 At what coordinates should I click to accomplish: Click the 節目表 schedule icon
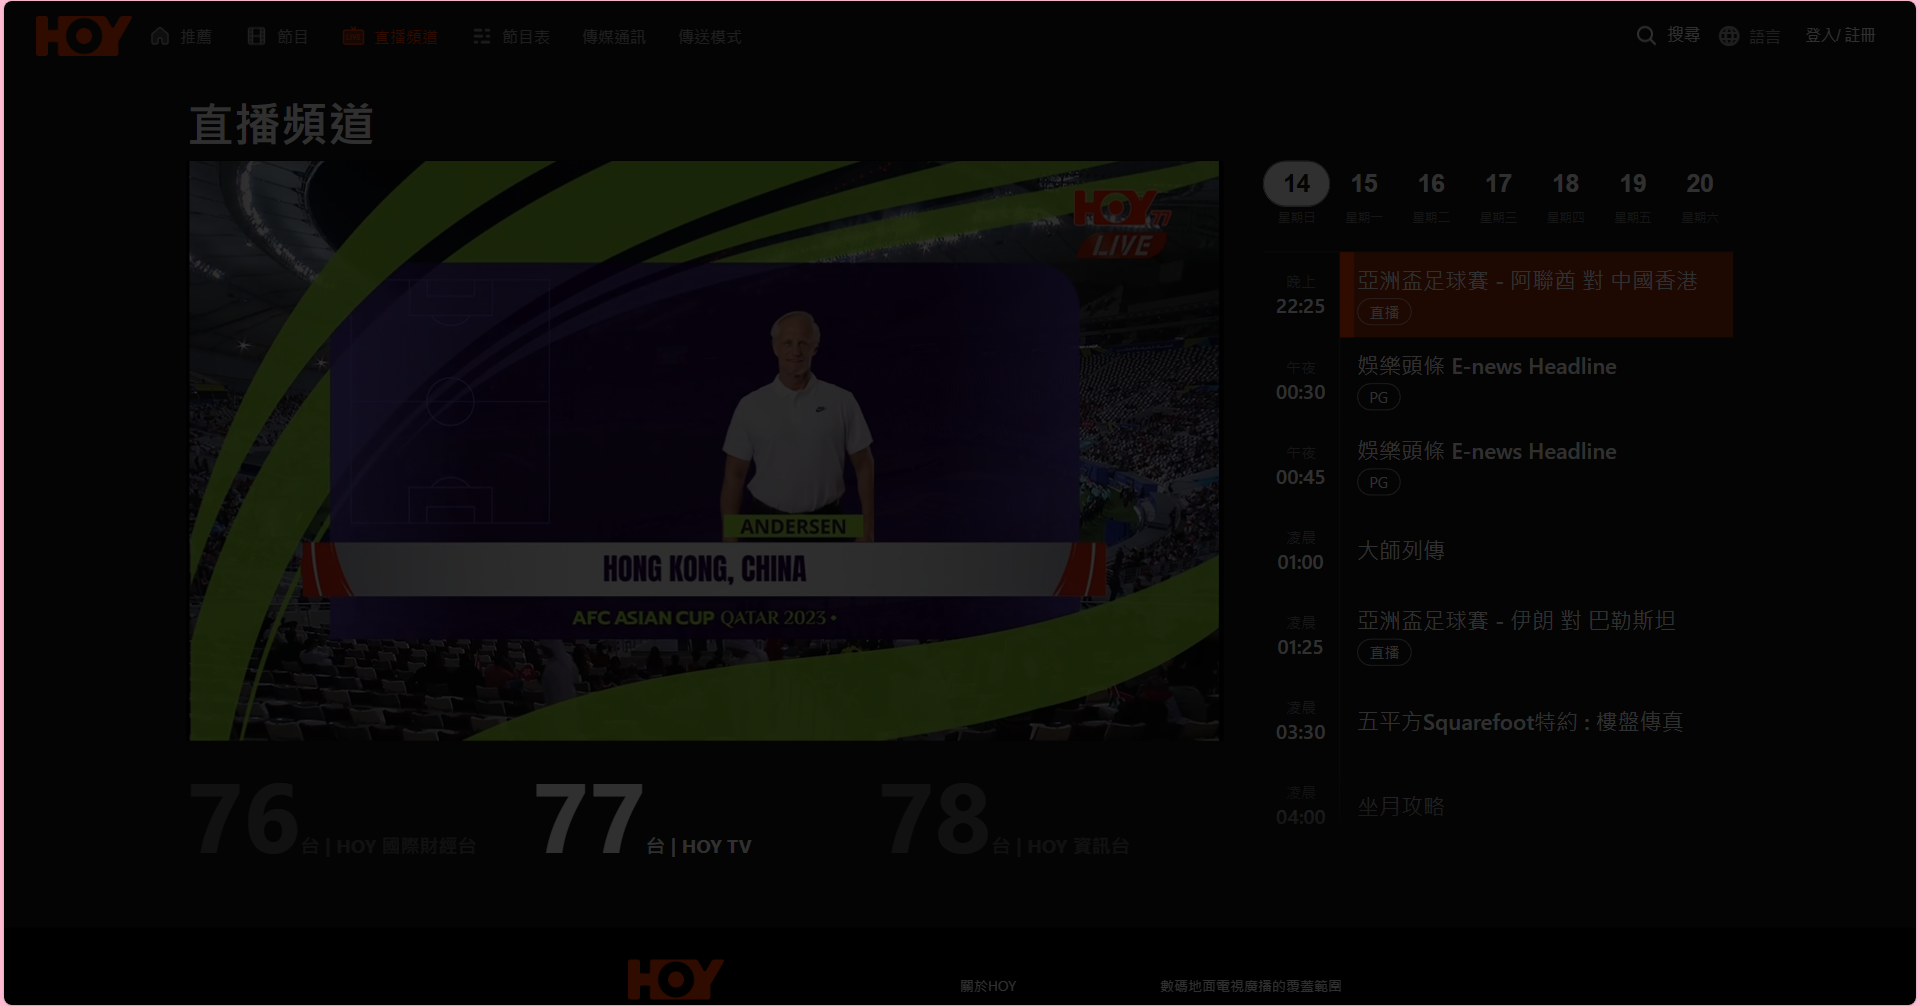point(481,36)
